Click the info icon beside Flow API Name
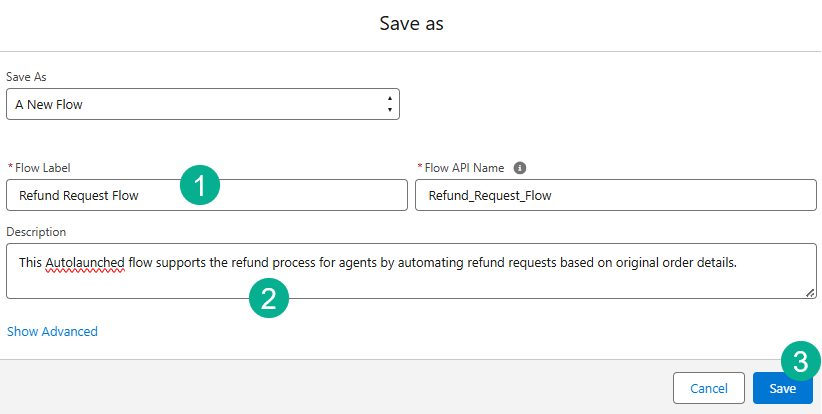 520,168
